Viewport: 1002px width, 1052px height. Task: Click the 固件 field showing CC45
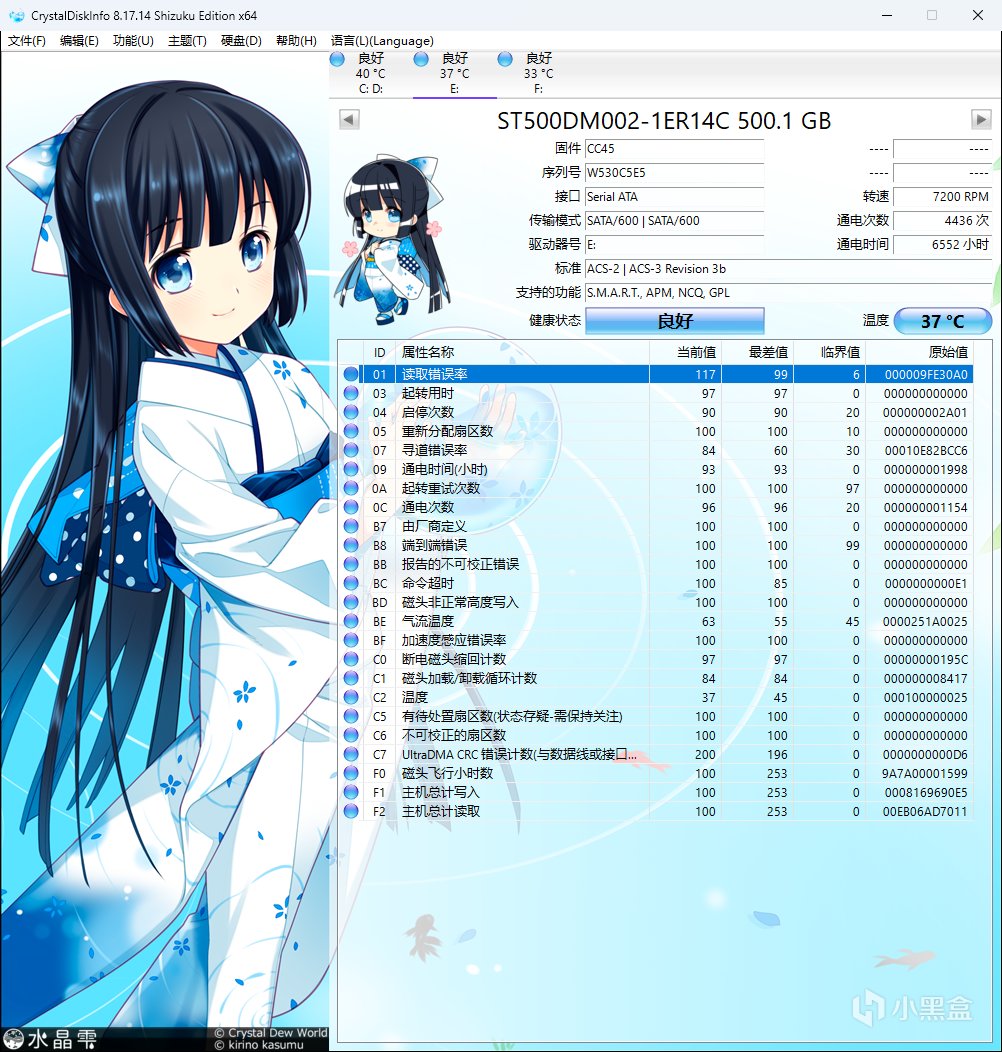674,149
